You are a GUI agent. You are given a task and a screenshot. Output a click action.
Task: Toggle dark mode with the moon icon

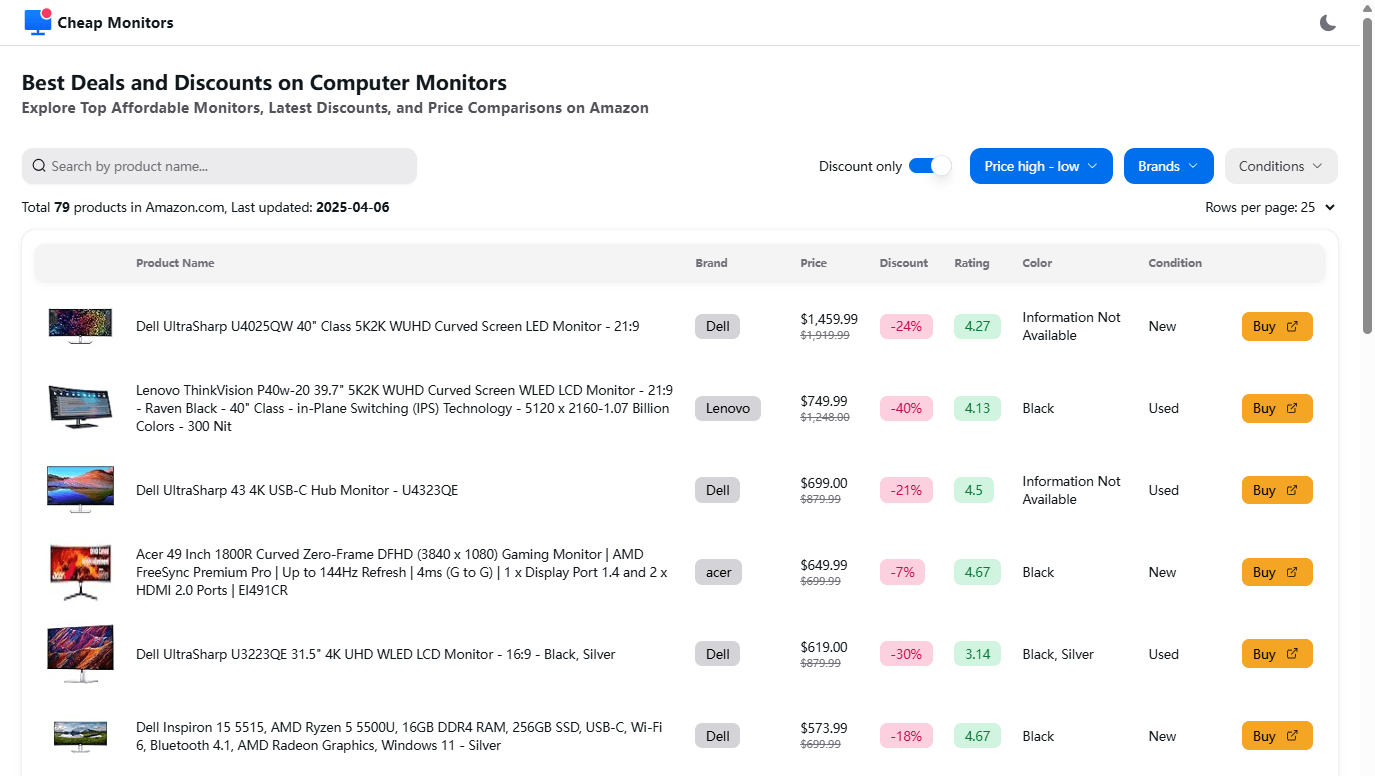click(x=1327, y=23)
